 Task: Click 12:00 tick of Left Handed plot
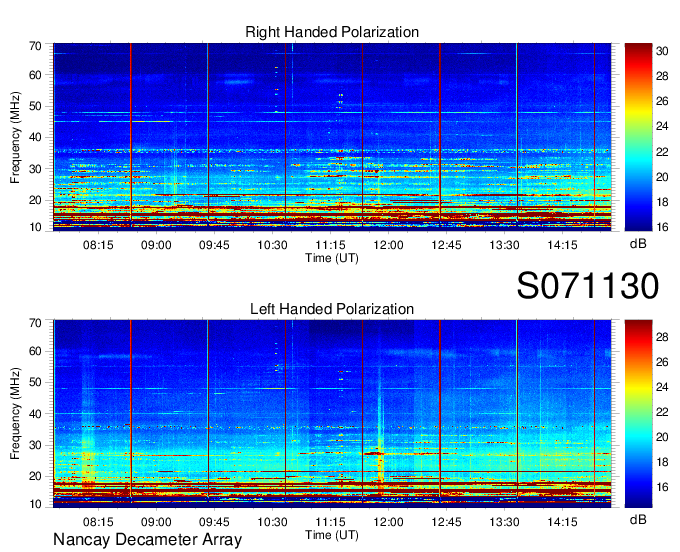(x=389, y=522)
